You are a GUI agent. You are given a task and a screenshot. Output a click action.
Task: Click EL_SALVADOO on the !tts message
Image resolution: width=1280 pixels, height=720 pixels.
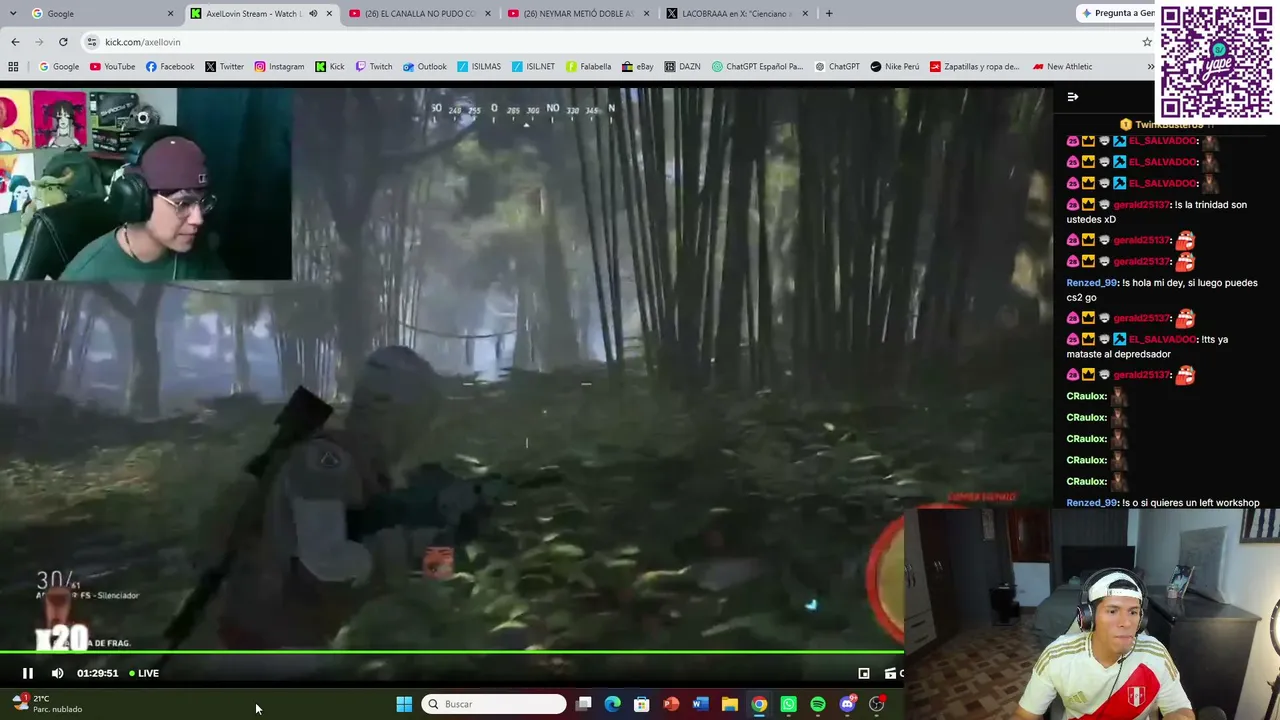(x=1163, y=339)
